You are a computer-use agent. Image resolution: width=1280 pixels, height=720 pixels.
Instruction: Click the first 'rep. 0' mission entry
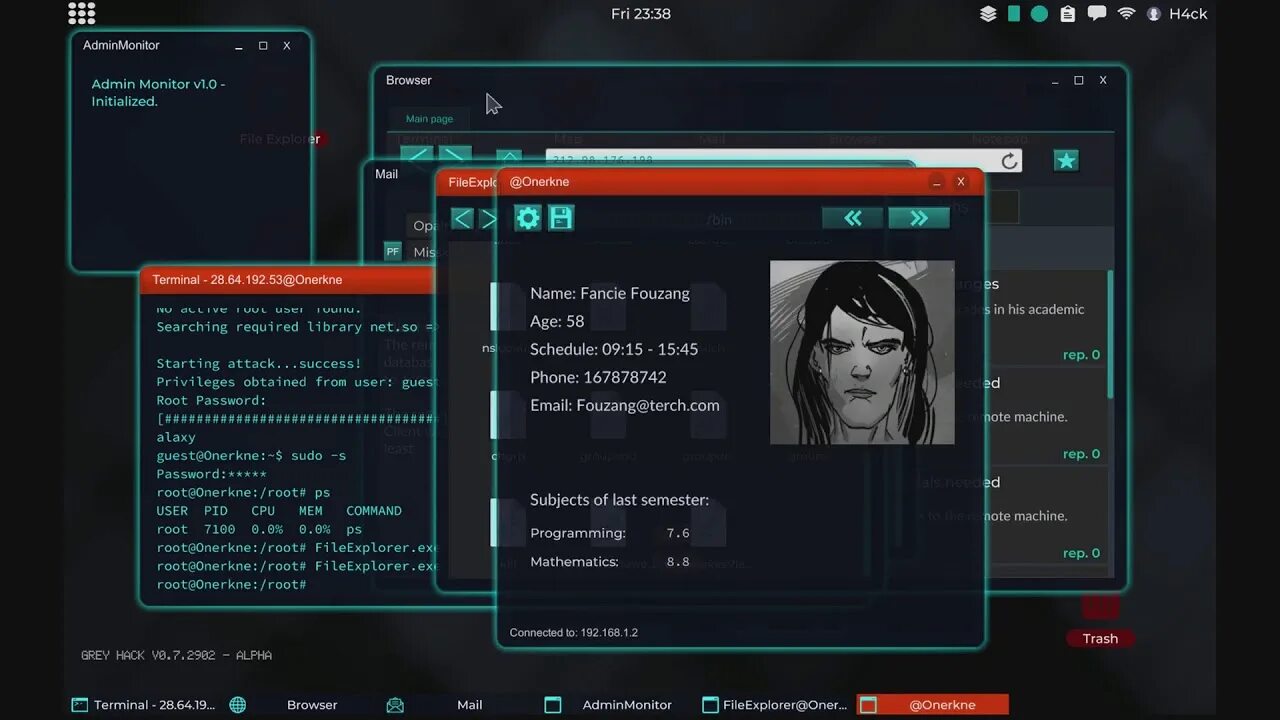(x=1081, y=354)
